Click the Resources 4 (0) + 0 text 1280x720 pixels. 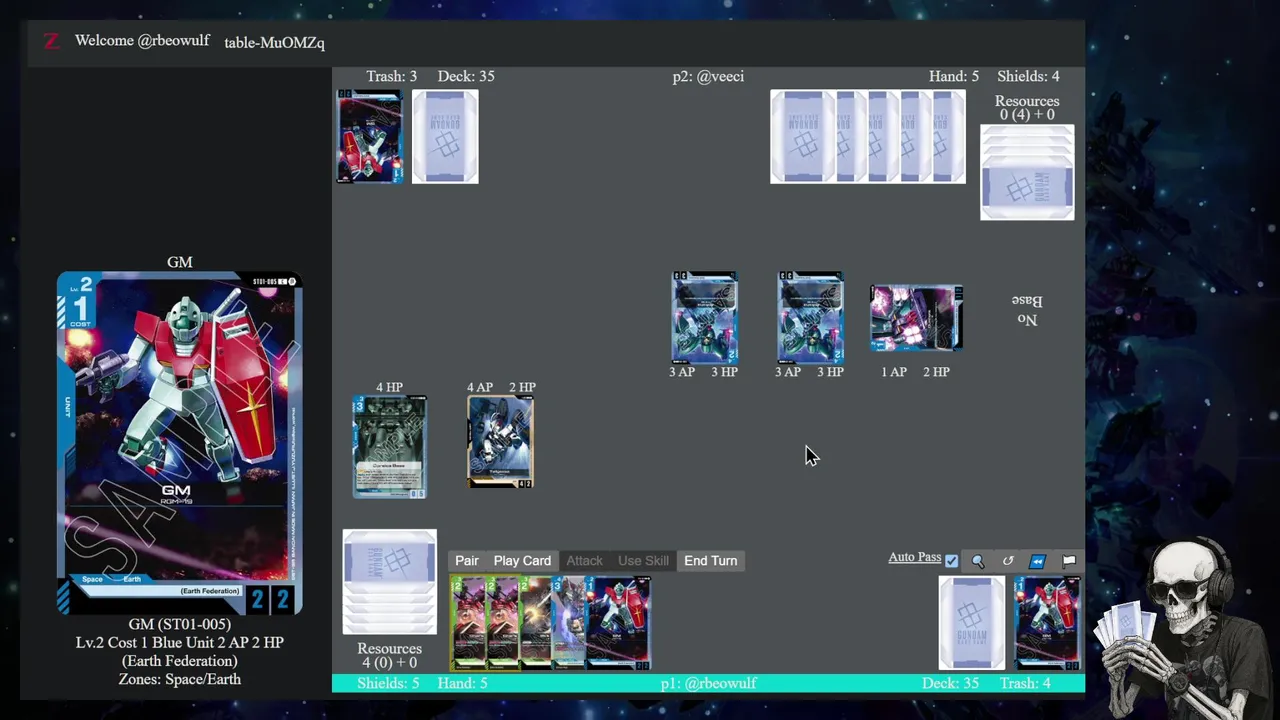(390, 655)
